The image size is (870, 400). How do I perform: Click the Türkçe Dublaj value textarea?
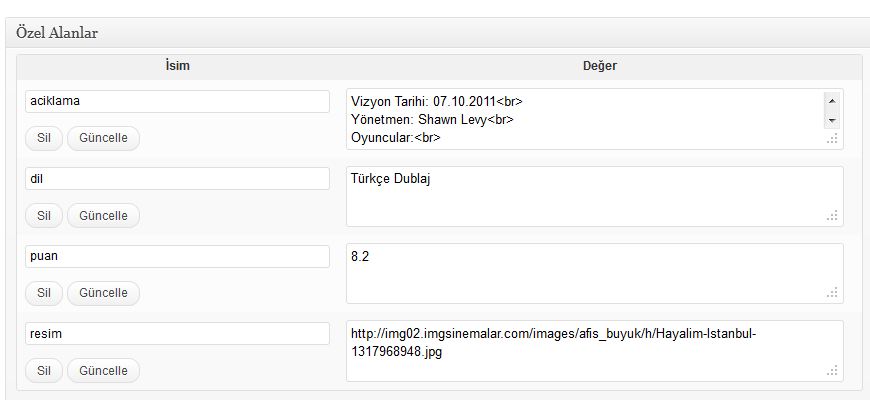coord(595,196)
